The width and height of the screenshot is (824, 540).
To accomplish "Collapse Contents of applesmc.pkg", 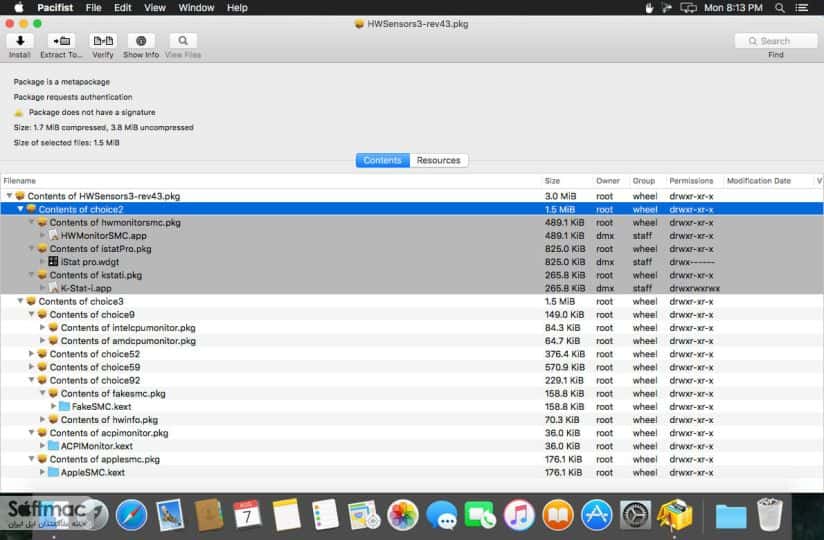I will click(31, 459).
